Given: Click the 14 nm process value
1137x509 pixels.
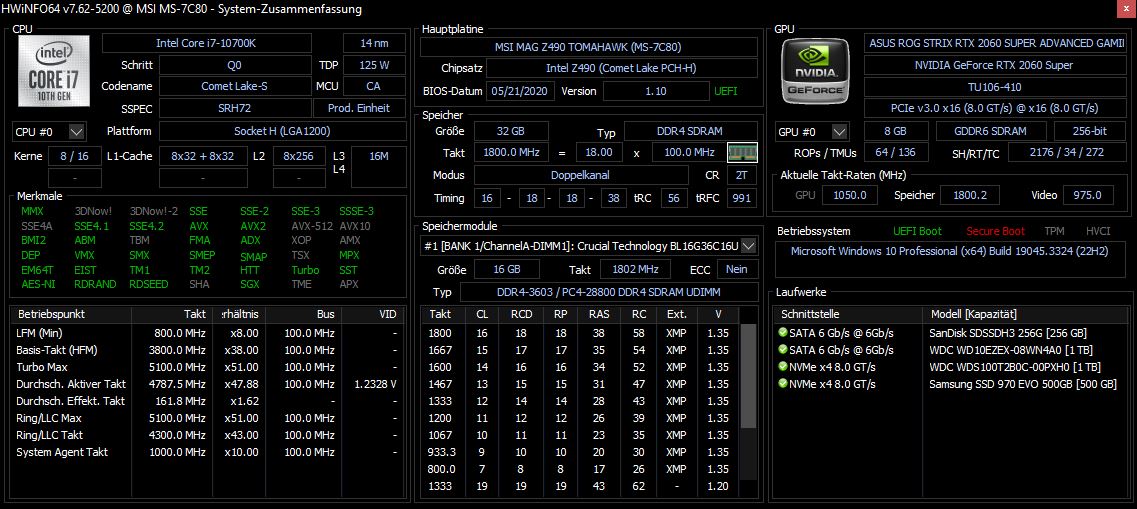Looking at the screenshot, I should tap(374, 44).
